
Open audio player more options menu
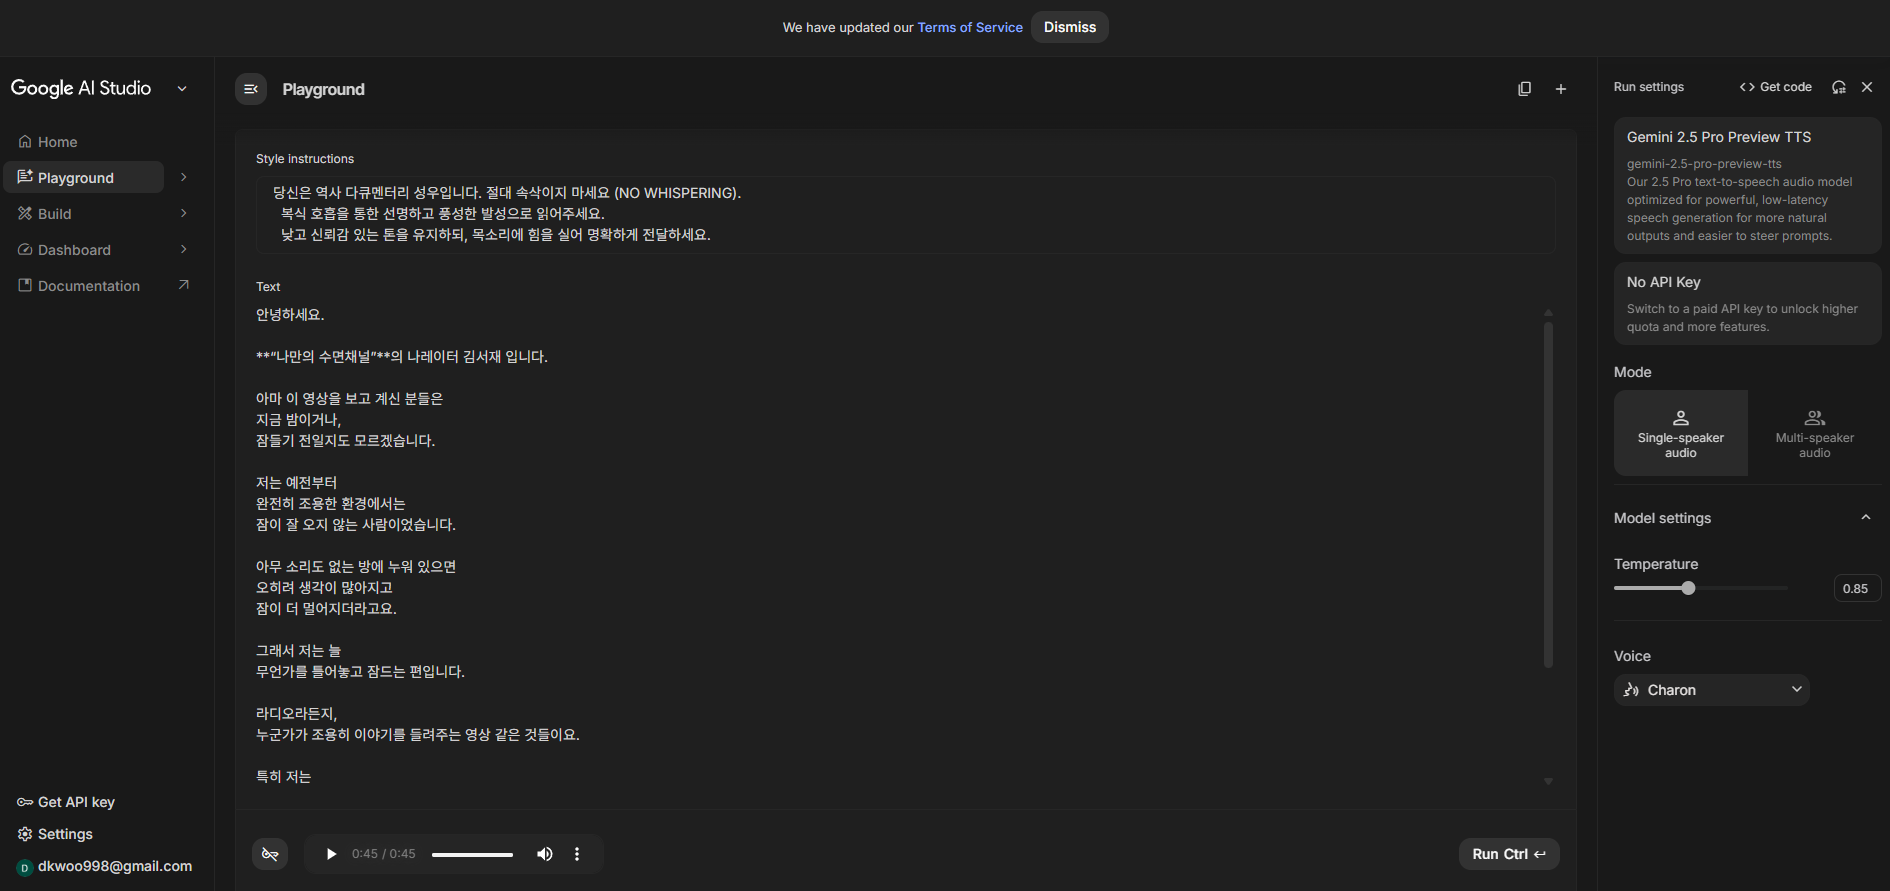pos(577,854)
